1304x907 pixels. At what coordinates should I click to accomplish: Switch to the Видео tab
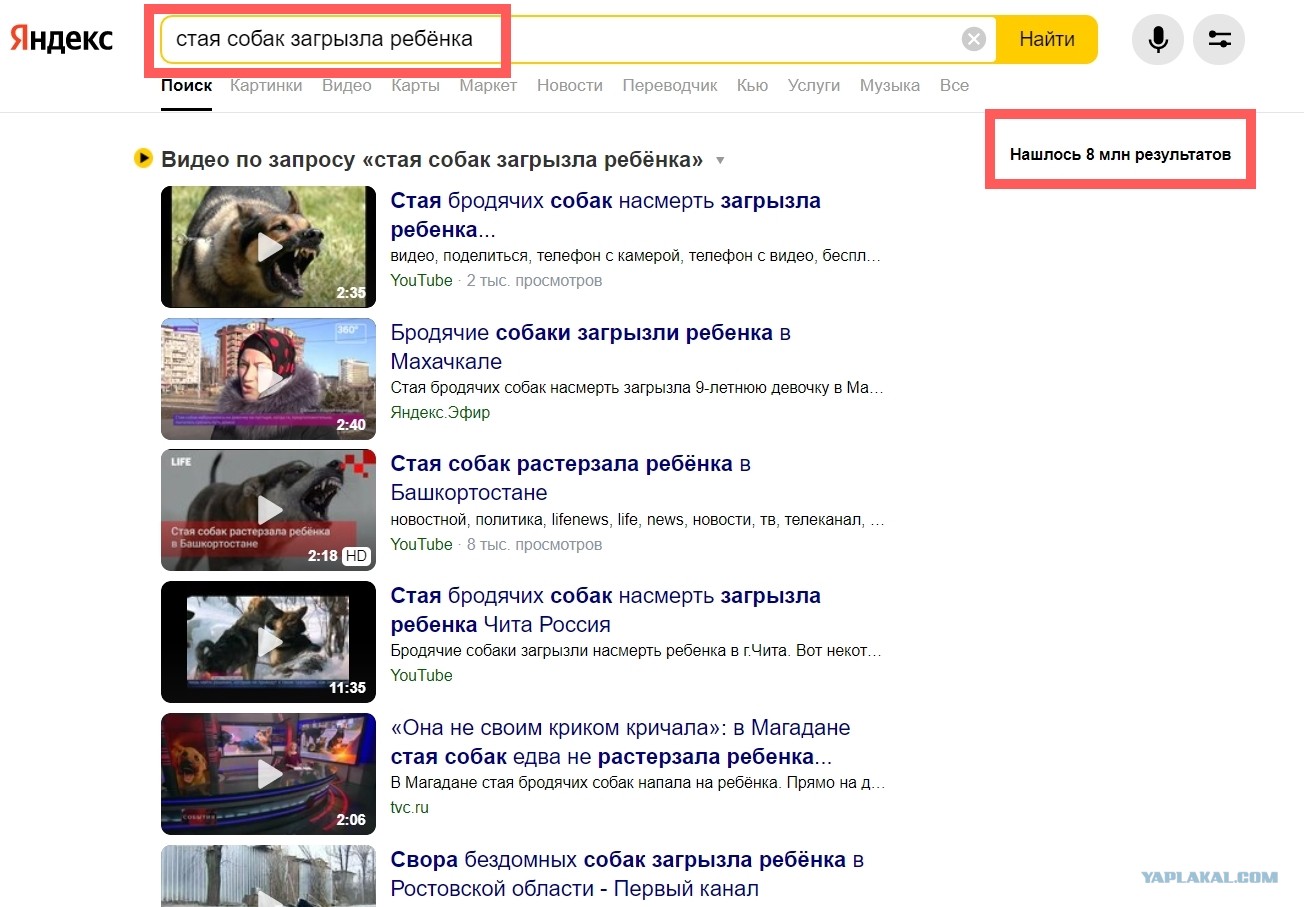[347, 85]
